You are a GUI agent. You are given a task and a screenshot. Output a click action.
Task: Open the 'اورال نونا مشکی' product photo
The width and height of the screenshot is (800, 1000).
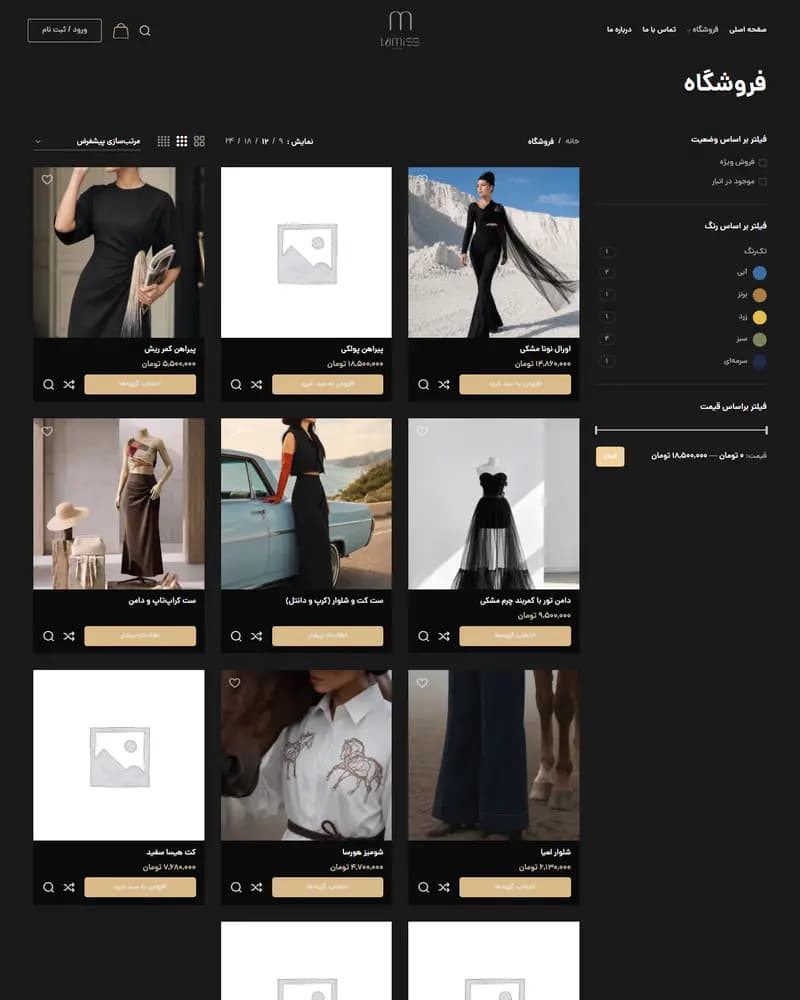494,252
